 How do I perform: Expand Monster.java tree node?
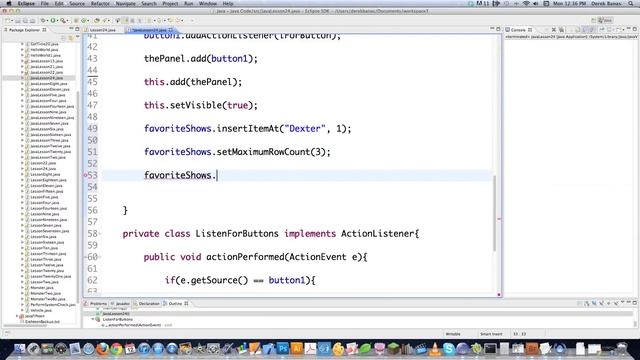point(22,288)
